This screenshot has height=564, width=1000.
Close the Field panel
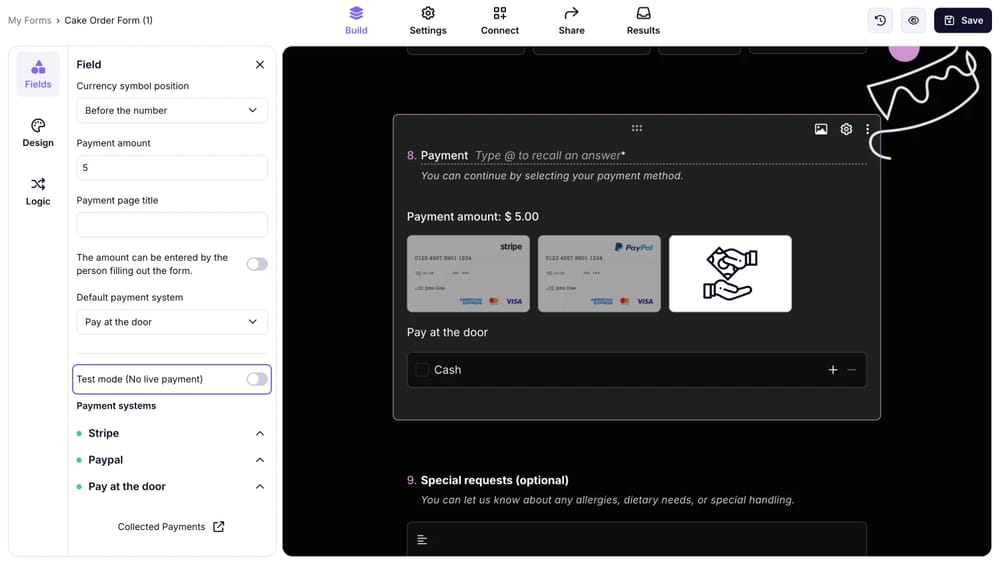(x=260, y=64)
